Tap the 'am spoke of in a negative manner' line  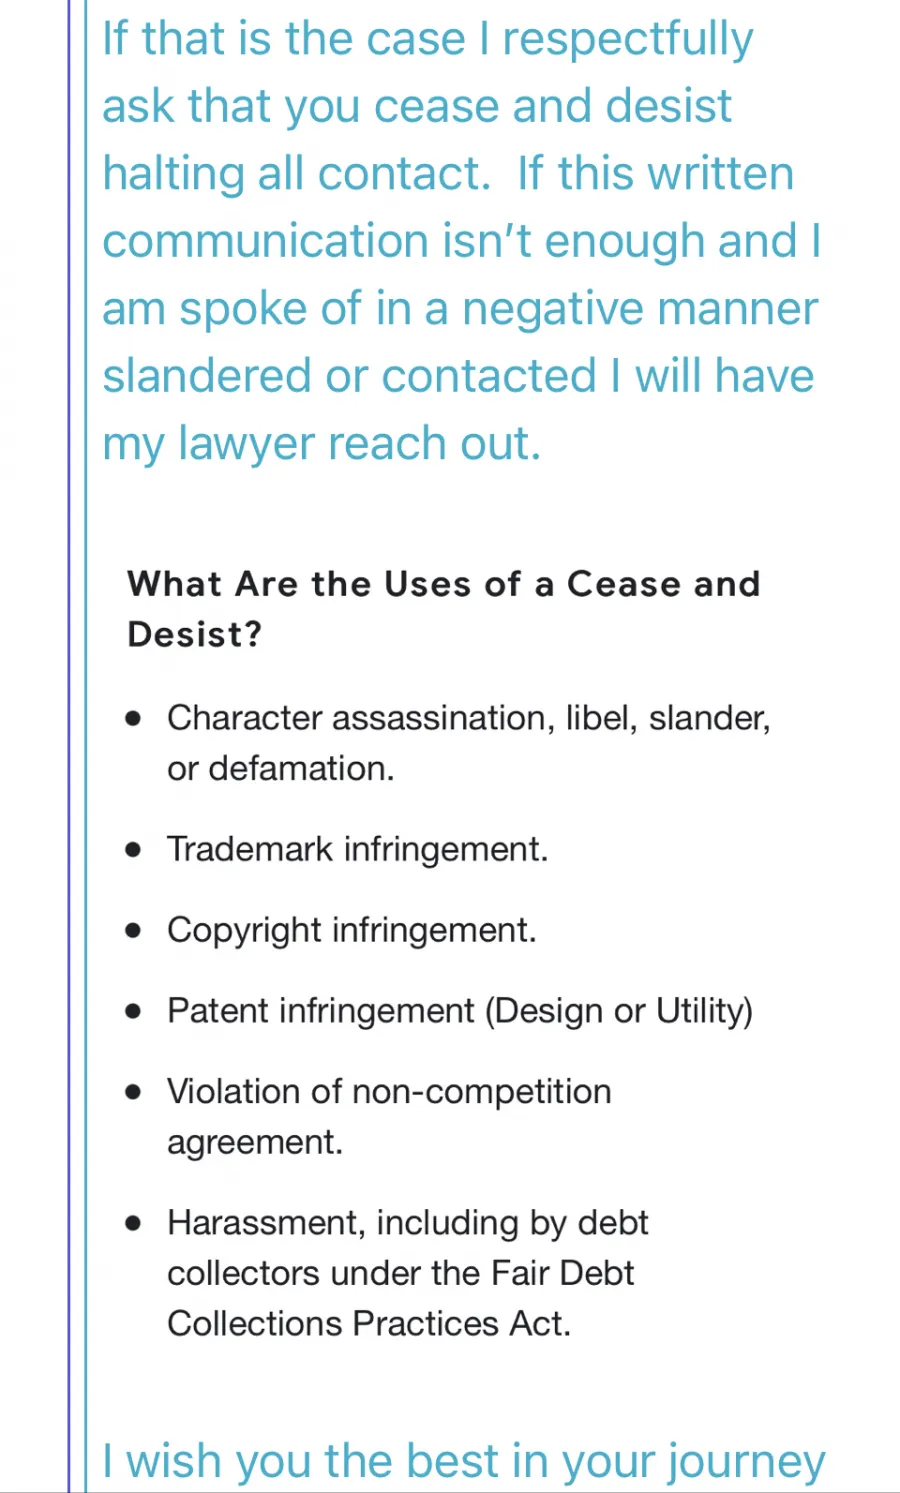coord(460,309)
